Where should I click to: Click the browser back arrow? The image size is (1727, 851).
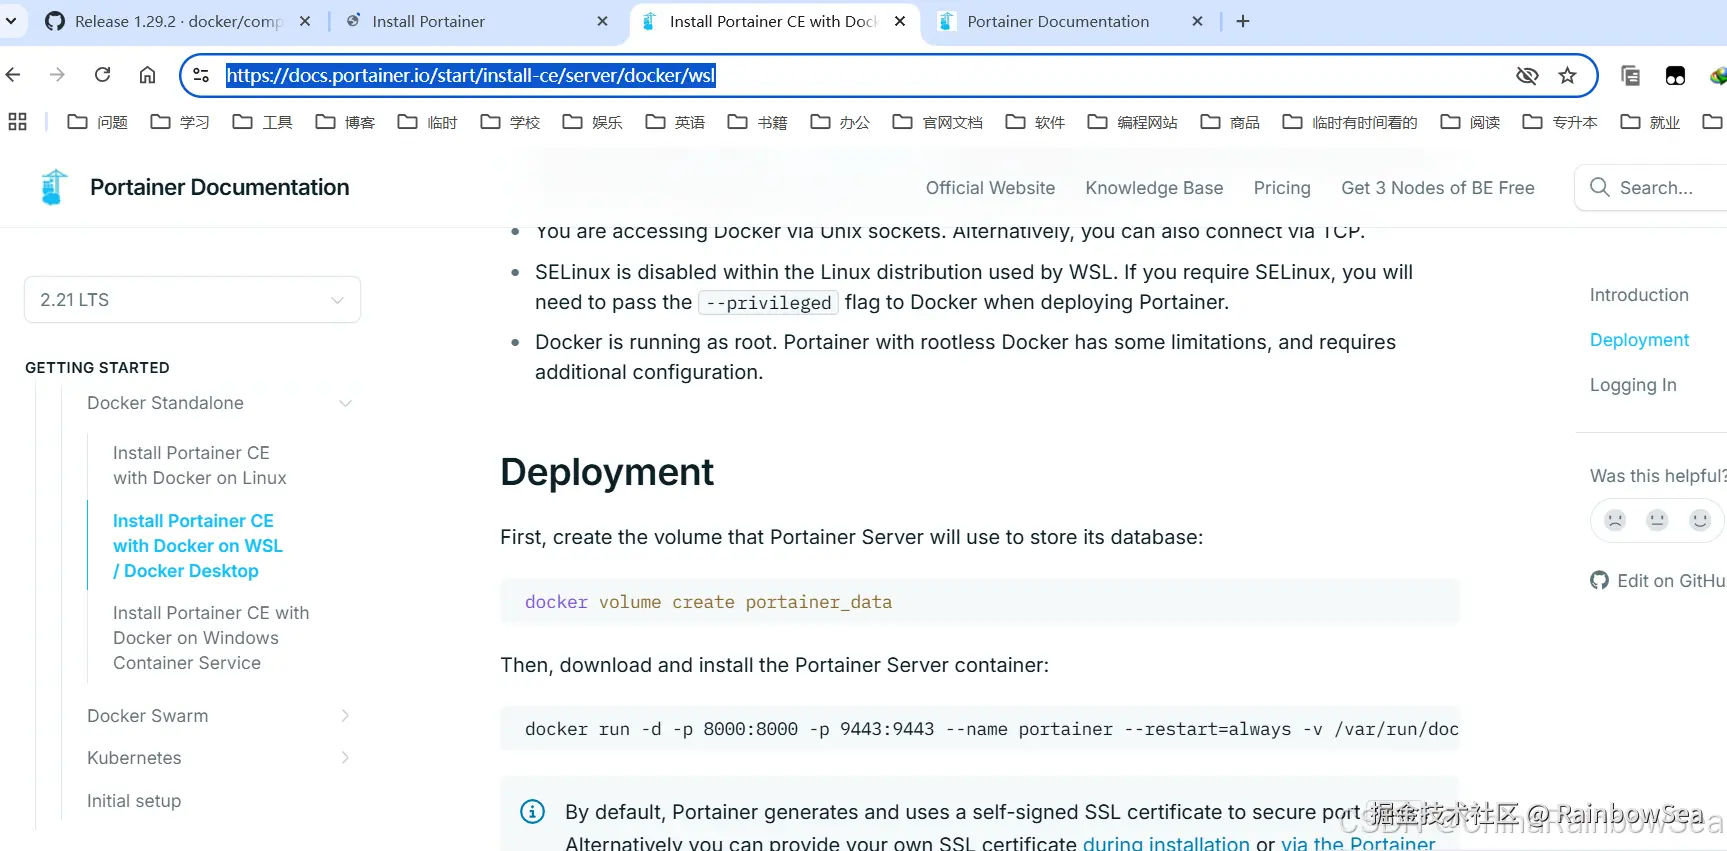tap(13, 75)
